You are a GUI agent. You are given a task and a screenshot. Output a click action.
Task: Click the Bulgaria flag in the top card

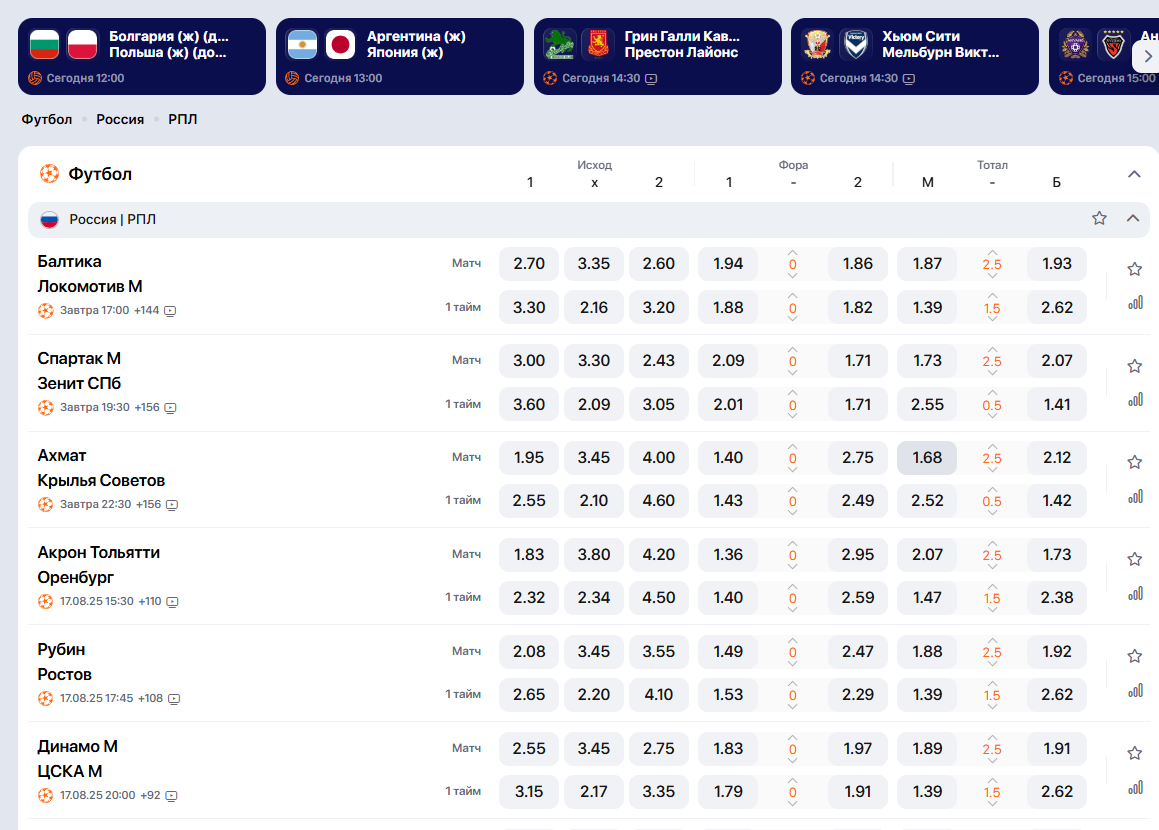(44, 44)
